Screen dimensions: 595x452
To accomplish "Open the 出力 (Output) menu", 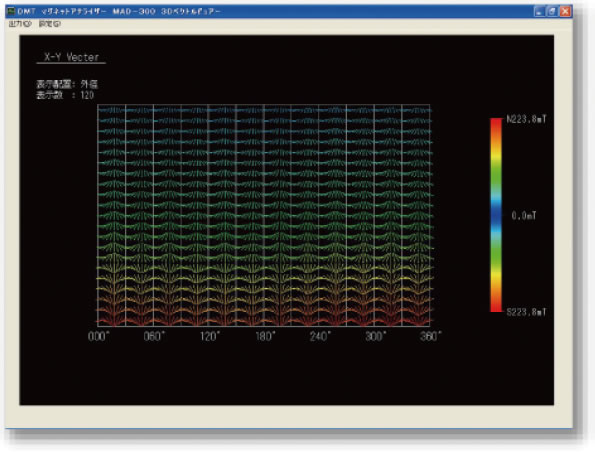I will coord(20,24).
